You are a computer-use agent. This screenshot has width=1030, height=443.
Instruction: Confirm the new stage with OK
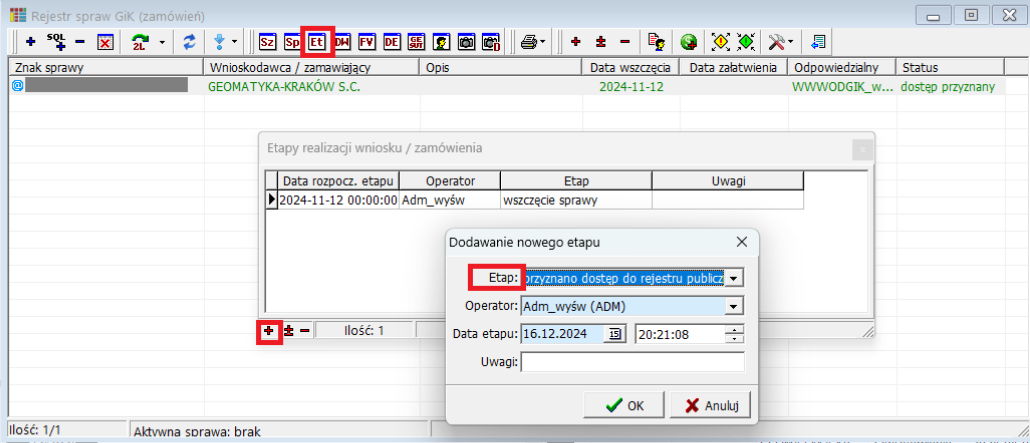click(625, 405)
